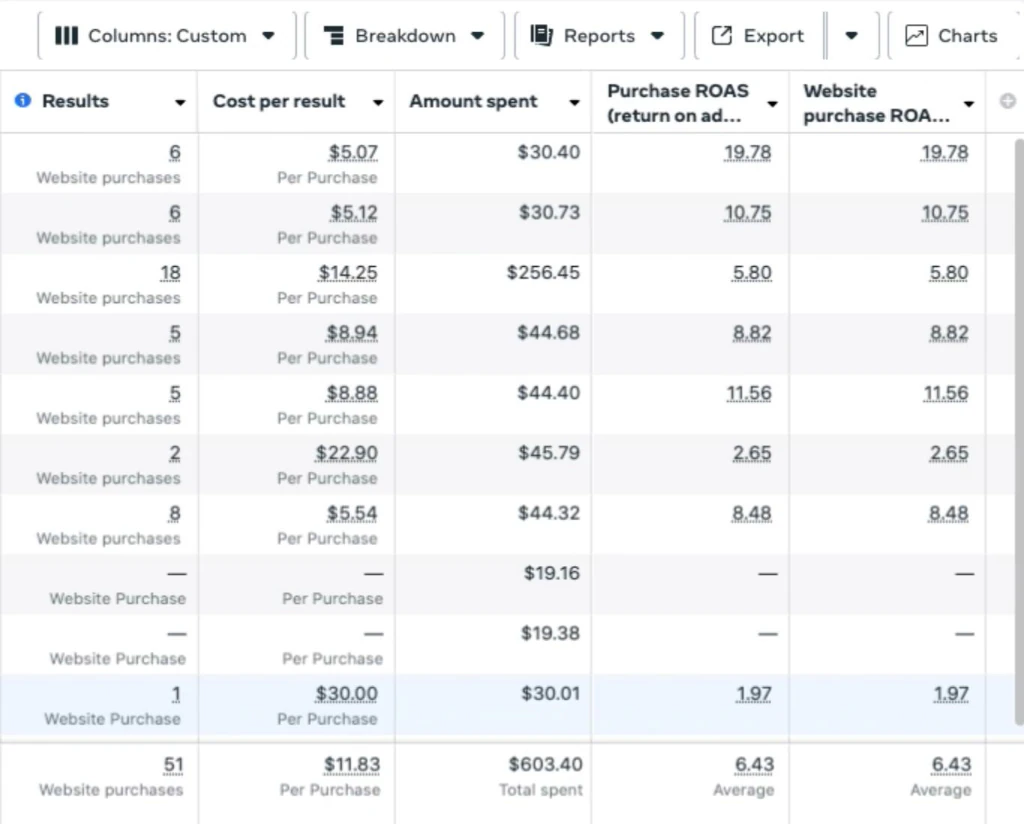This screenshot has height=824, width=1024.
Task: Click the Breakdown stacked-rows icon
Action: click(x=334, y=35)
